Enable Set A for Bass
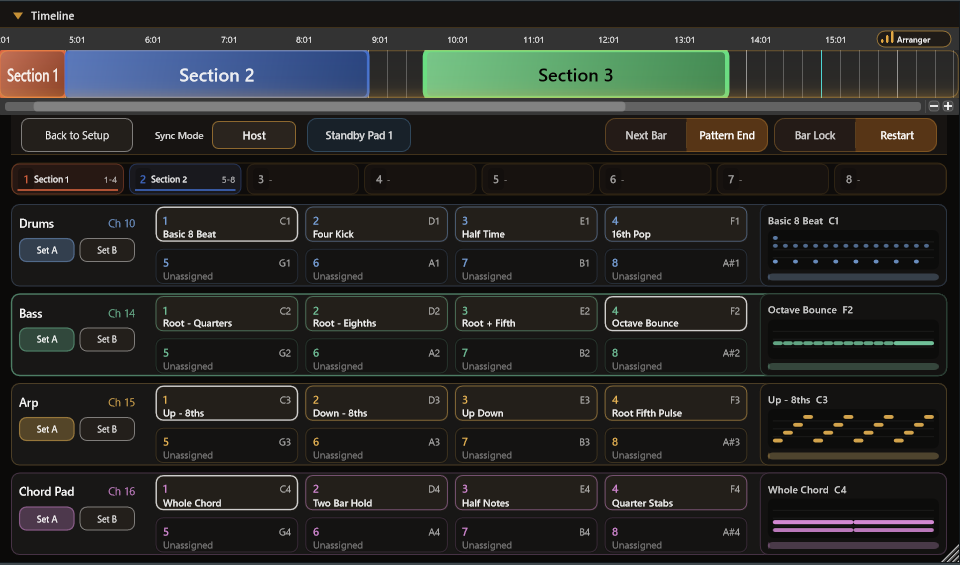This screenshot has height=565, width=960. pyautogui.click(x=47, y=339)
